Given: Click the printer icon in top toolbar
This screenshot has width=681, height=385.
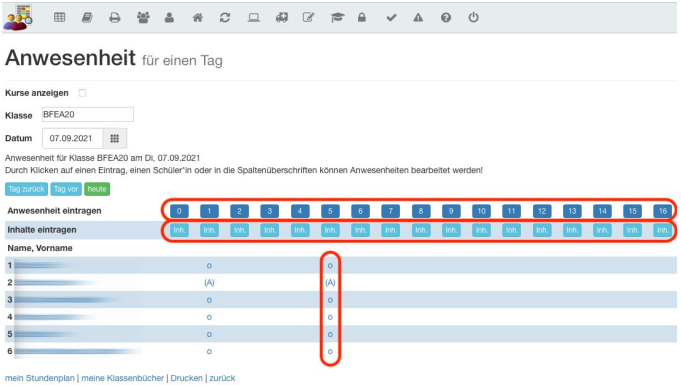Looking at the screenshot, I should [115, 17].
